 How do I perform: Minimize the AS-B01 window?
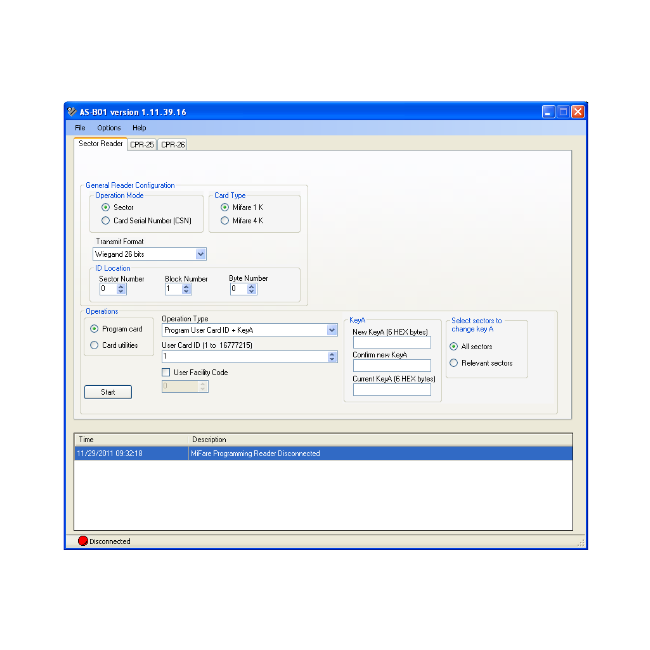coord(548,112)
